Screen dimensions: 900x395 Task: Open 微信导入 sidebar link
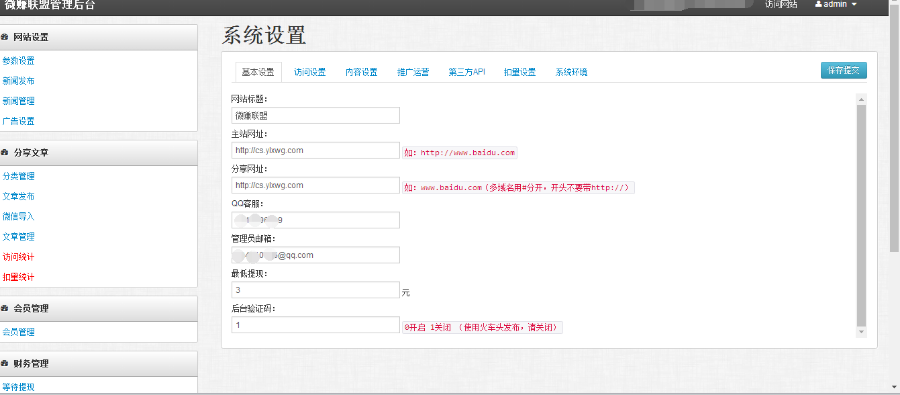pos(18,216)
